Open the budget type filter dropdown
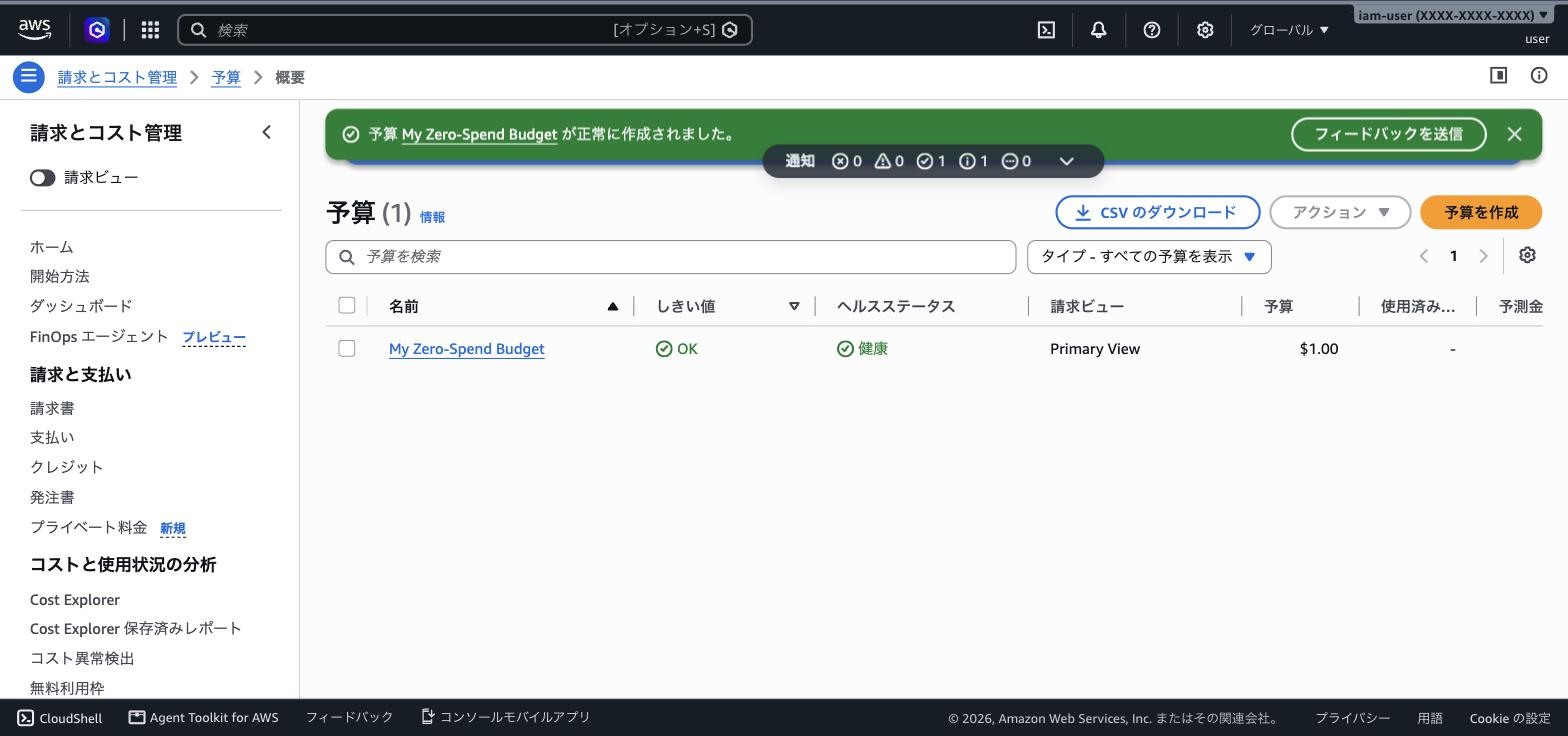 tap(1149, 257)
